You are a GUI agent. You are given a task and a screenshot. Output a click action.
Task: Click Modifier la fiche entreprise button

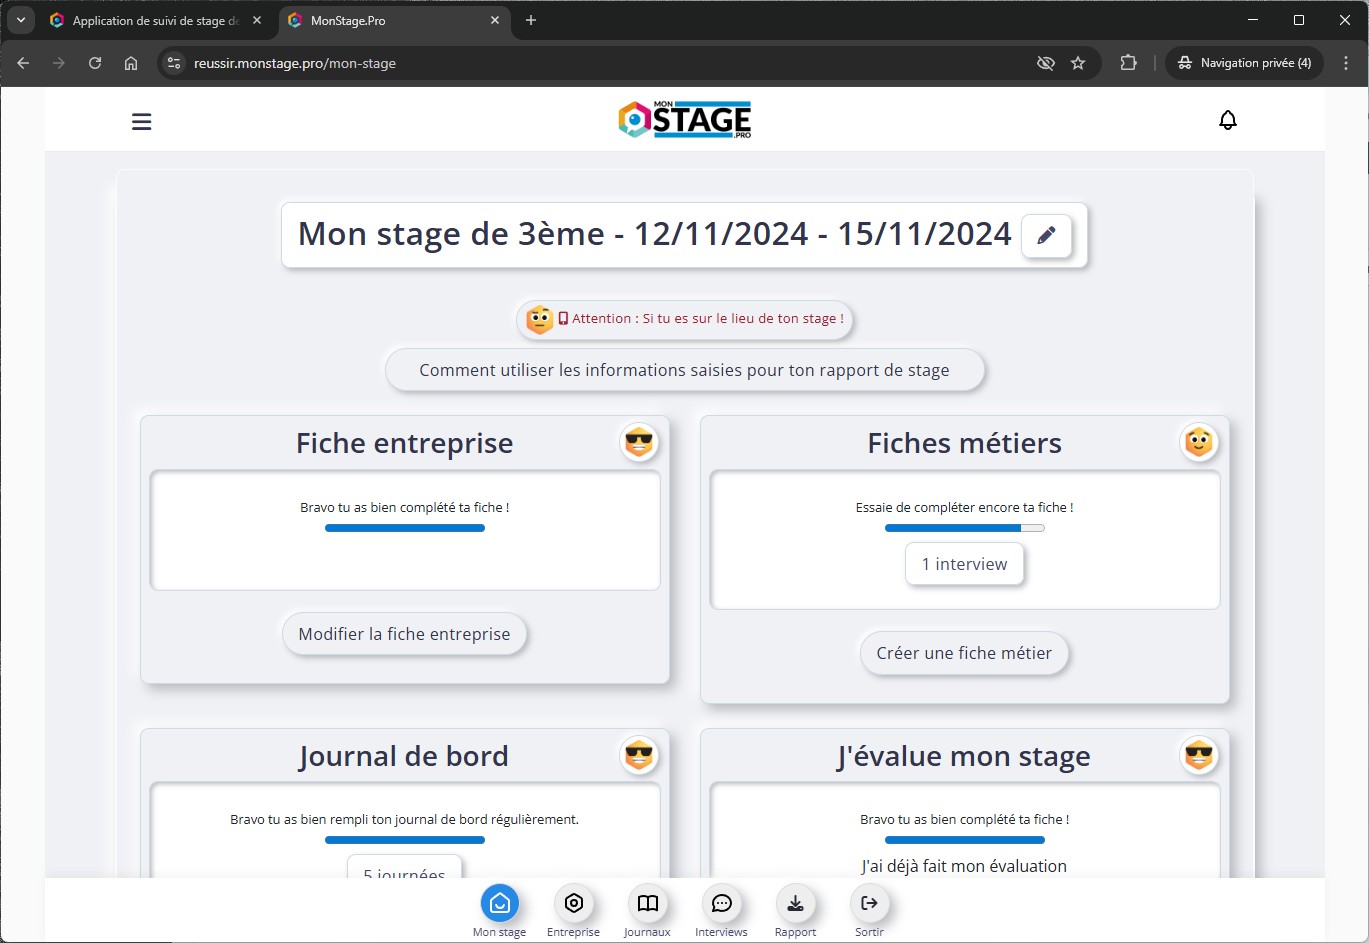[404, 634]
